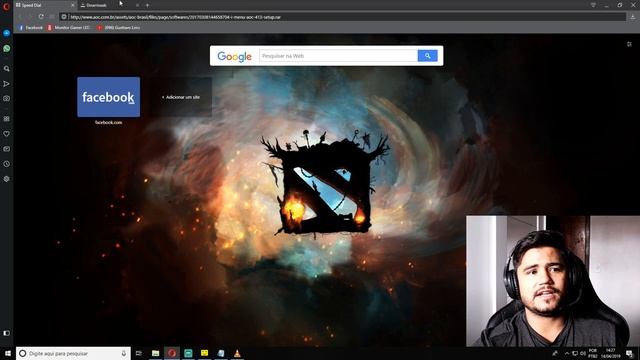Viewport: 640px width, 360px height.
Task: Open the sidebar search icon
Action: pyautogui.click(x=7, y=69)
